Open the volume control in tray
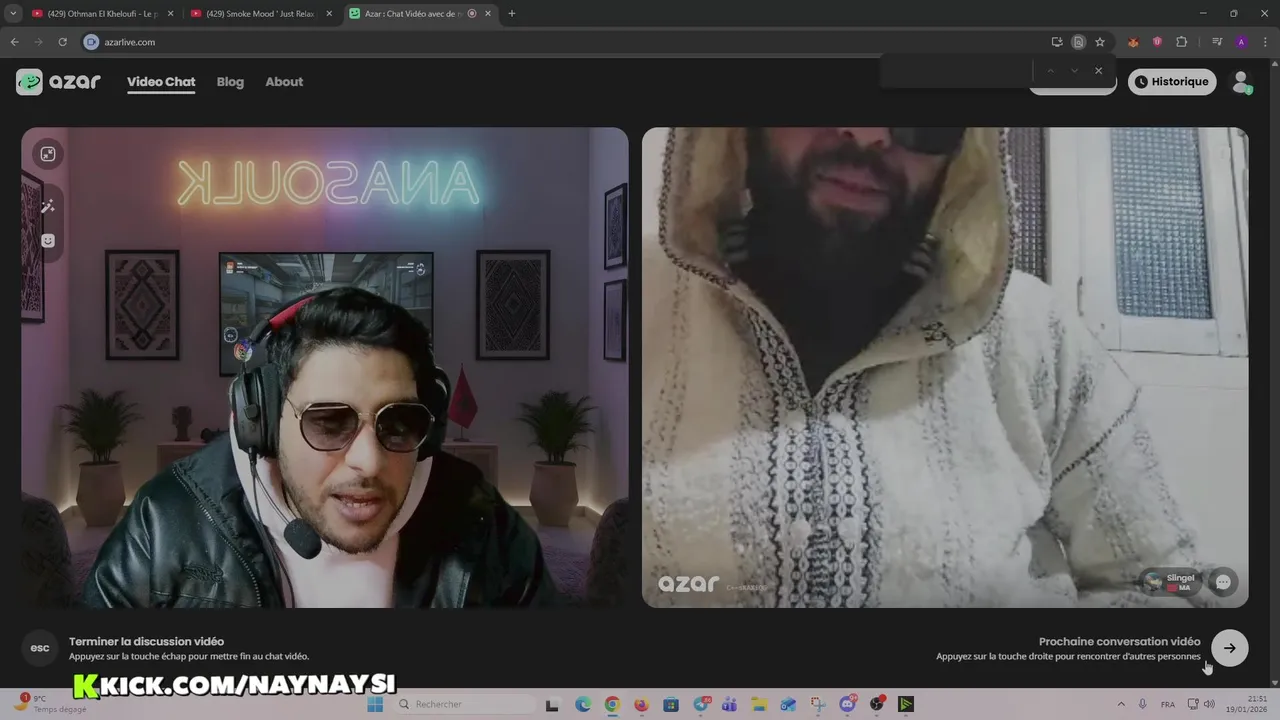 [1209, 704]
